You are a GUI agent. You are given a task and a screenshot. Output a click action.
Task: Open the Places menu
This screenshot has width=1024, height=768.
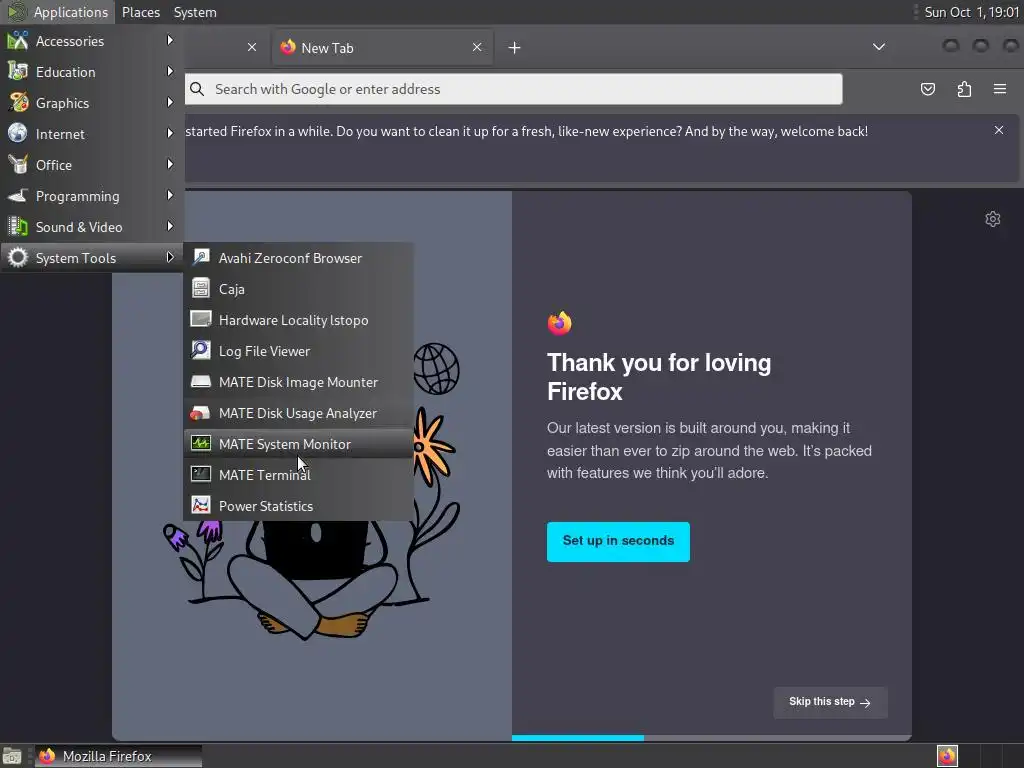pos(140,12)
